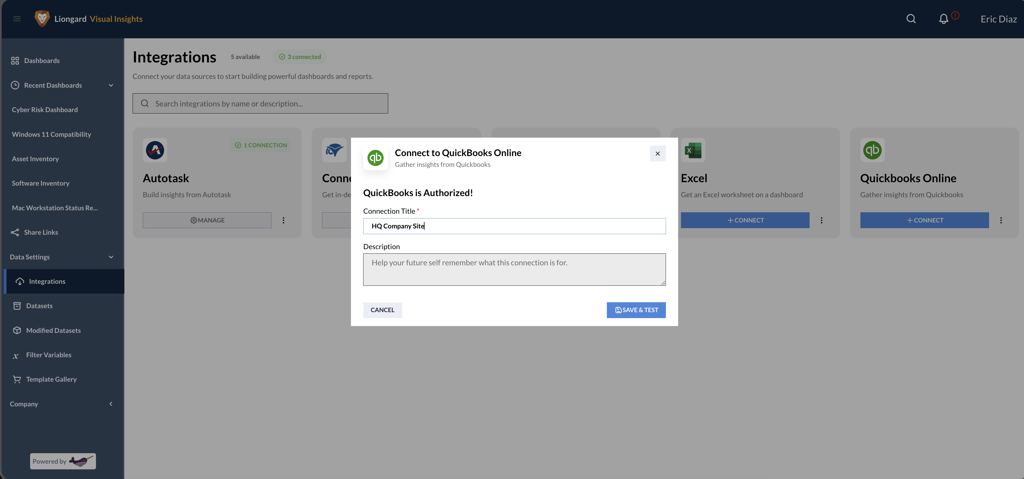Collapse Recent Dashboards chevron
The height and width of the screenshot is (479, 1024).
point(111,86)
